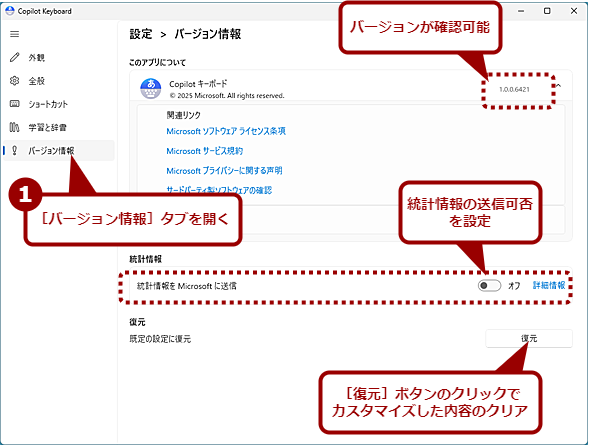Click the 関連リンク heading
Image resolution: width=589 pixels, height=446 pixels.
[184, 115]
